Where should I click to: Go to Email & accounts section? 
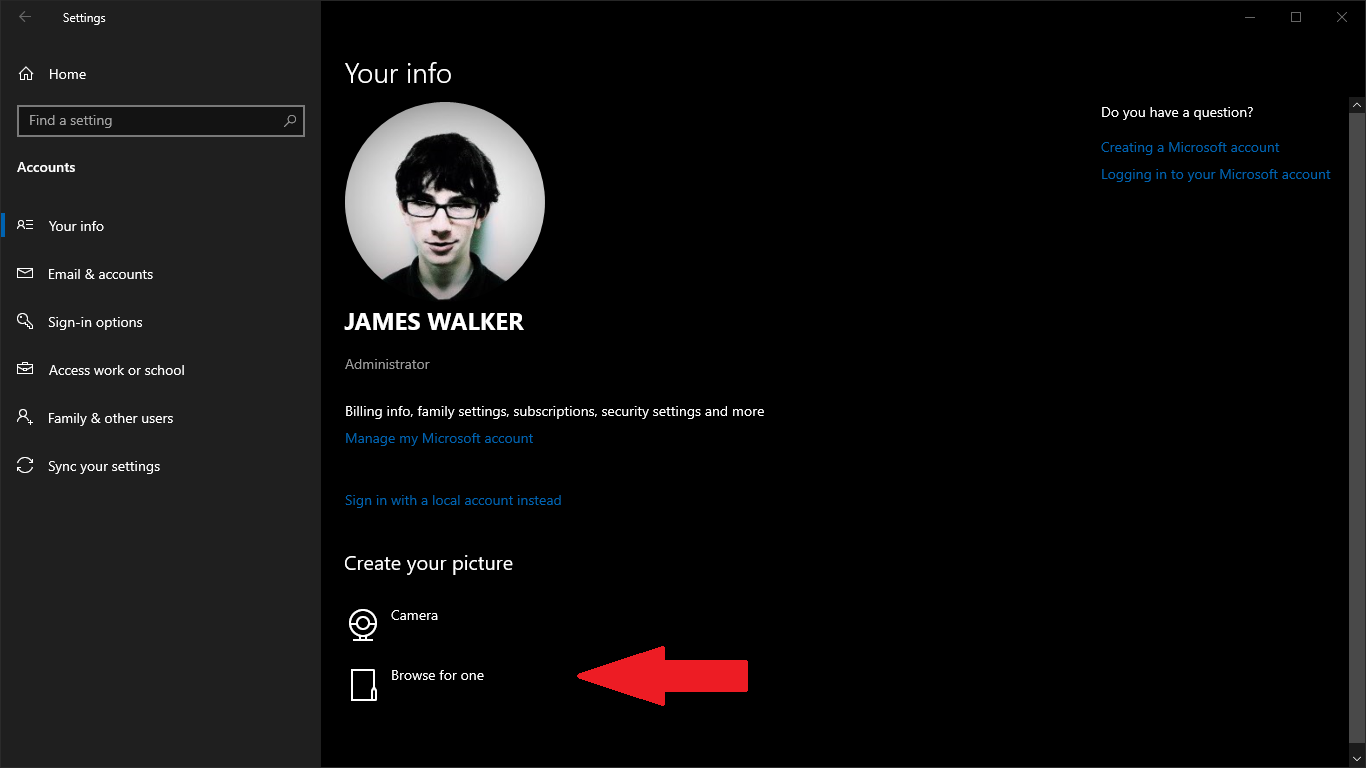coord(100,274)
